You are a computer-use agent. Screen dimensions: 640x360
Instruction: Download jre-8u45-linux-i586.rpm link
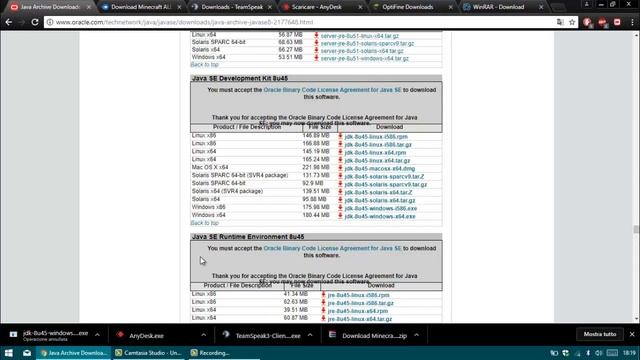point(358,295)
